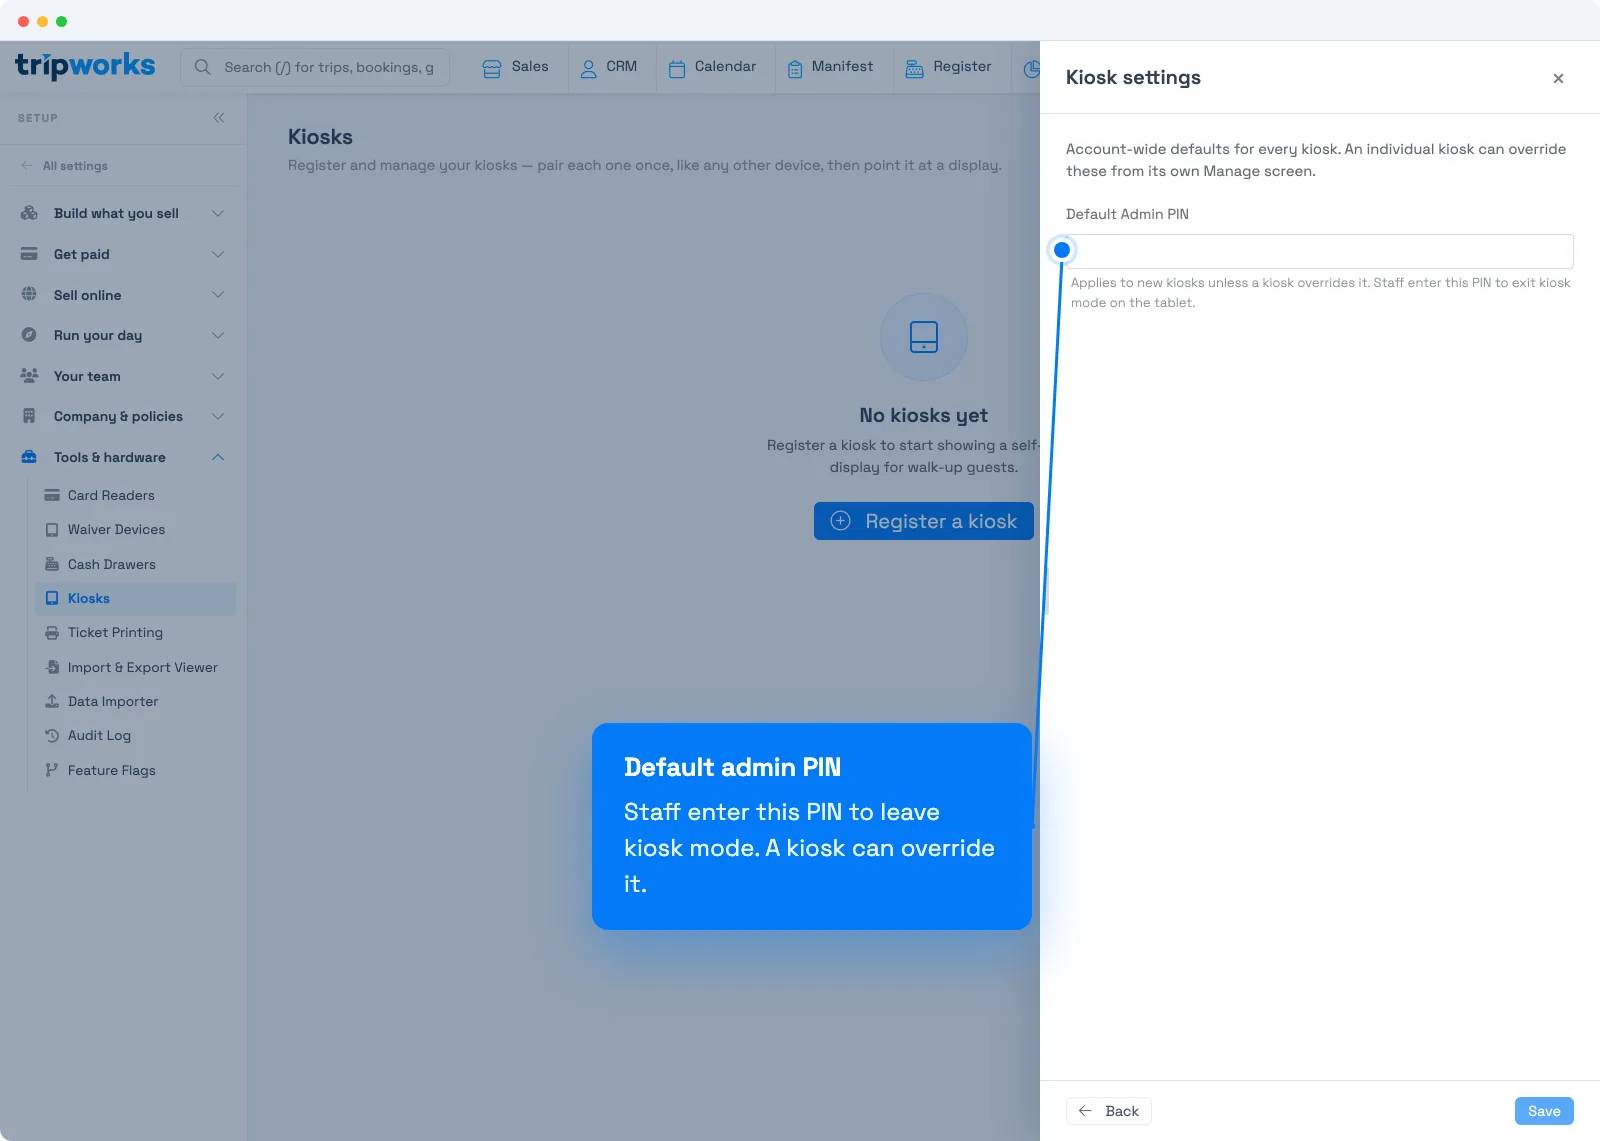Screen dimensions: 1600x1141
Task: Open Import & Export Viewer
Action: click(x=142, y=667)
